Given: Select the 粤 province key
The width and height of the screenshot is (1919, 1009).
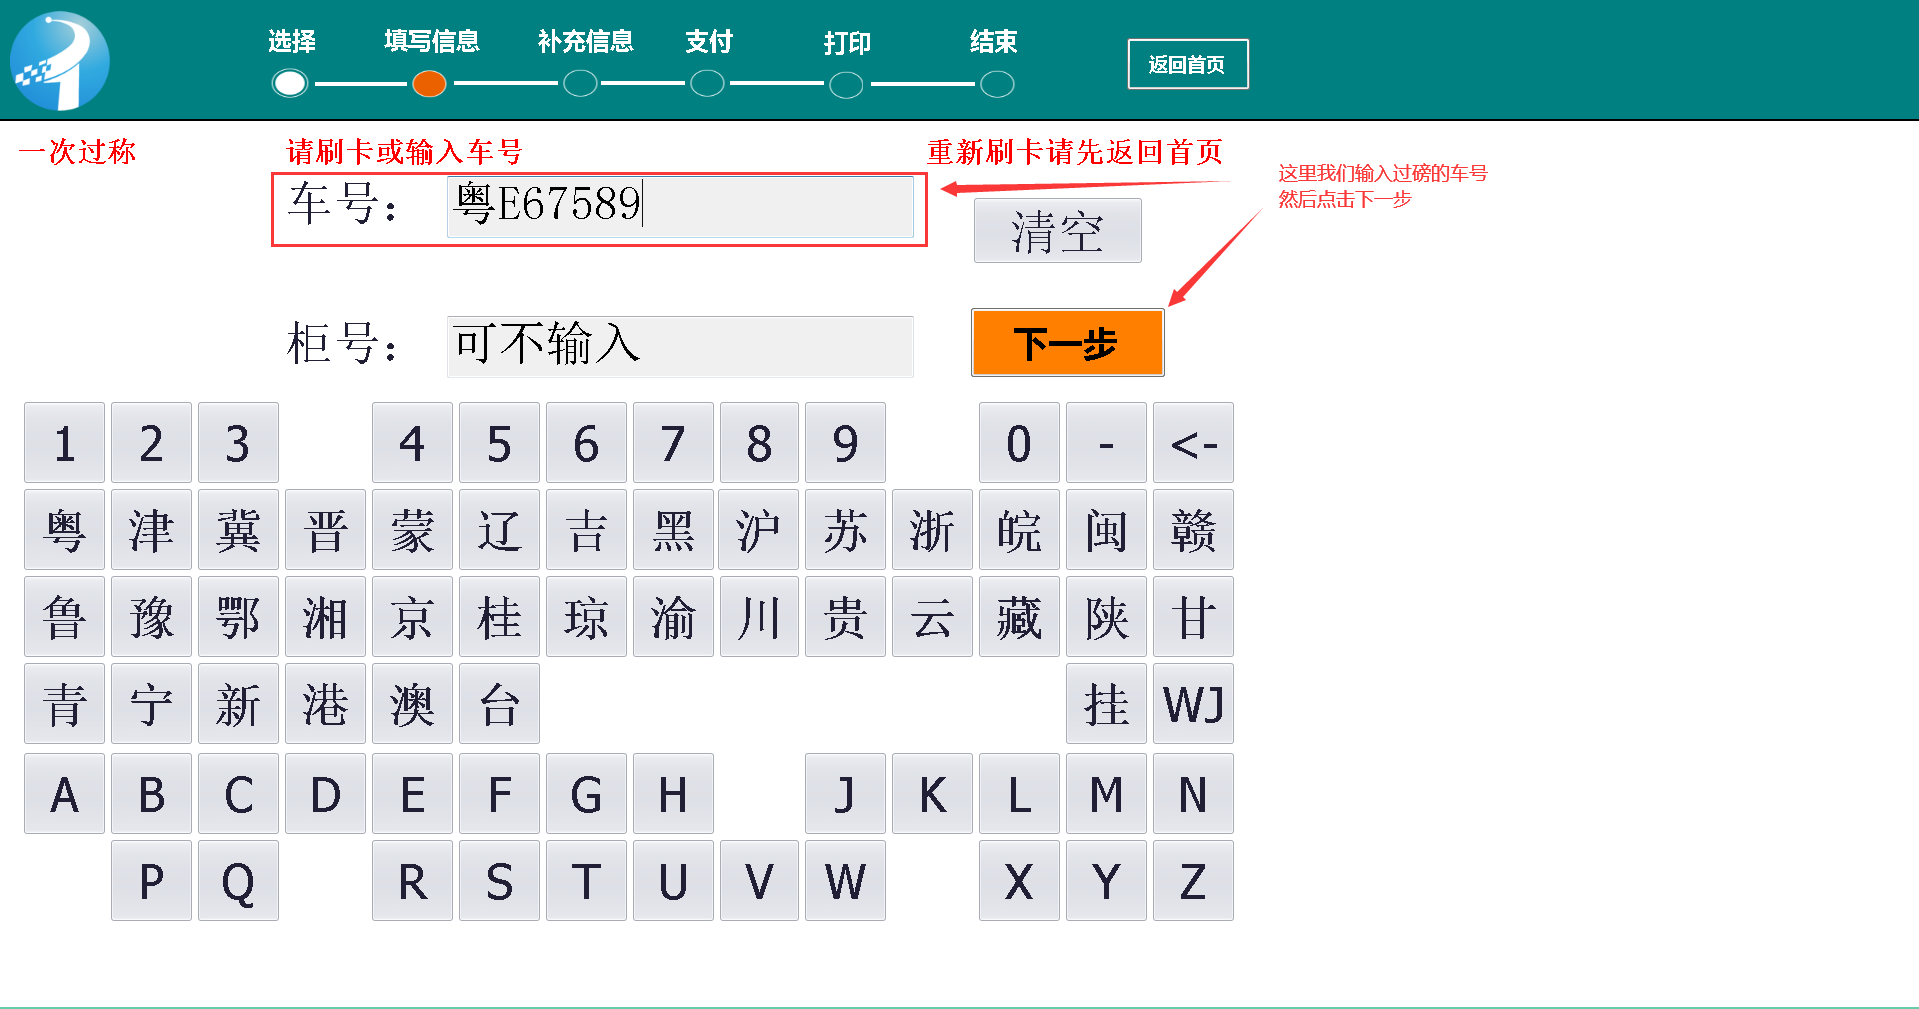Looking at the screenshot, I should (63, 529).
